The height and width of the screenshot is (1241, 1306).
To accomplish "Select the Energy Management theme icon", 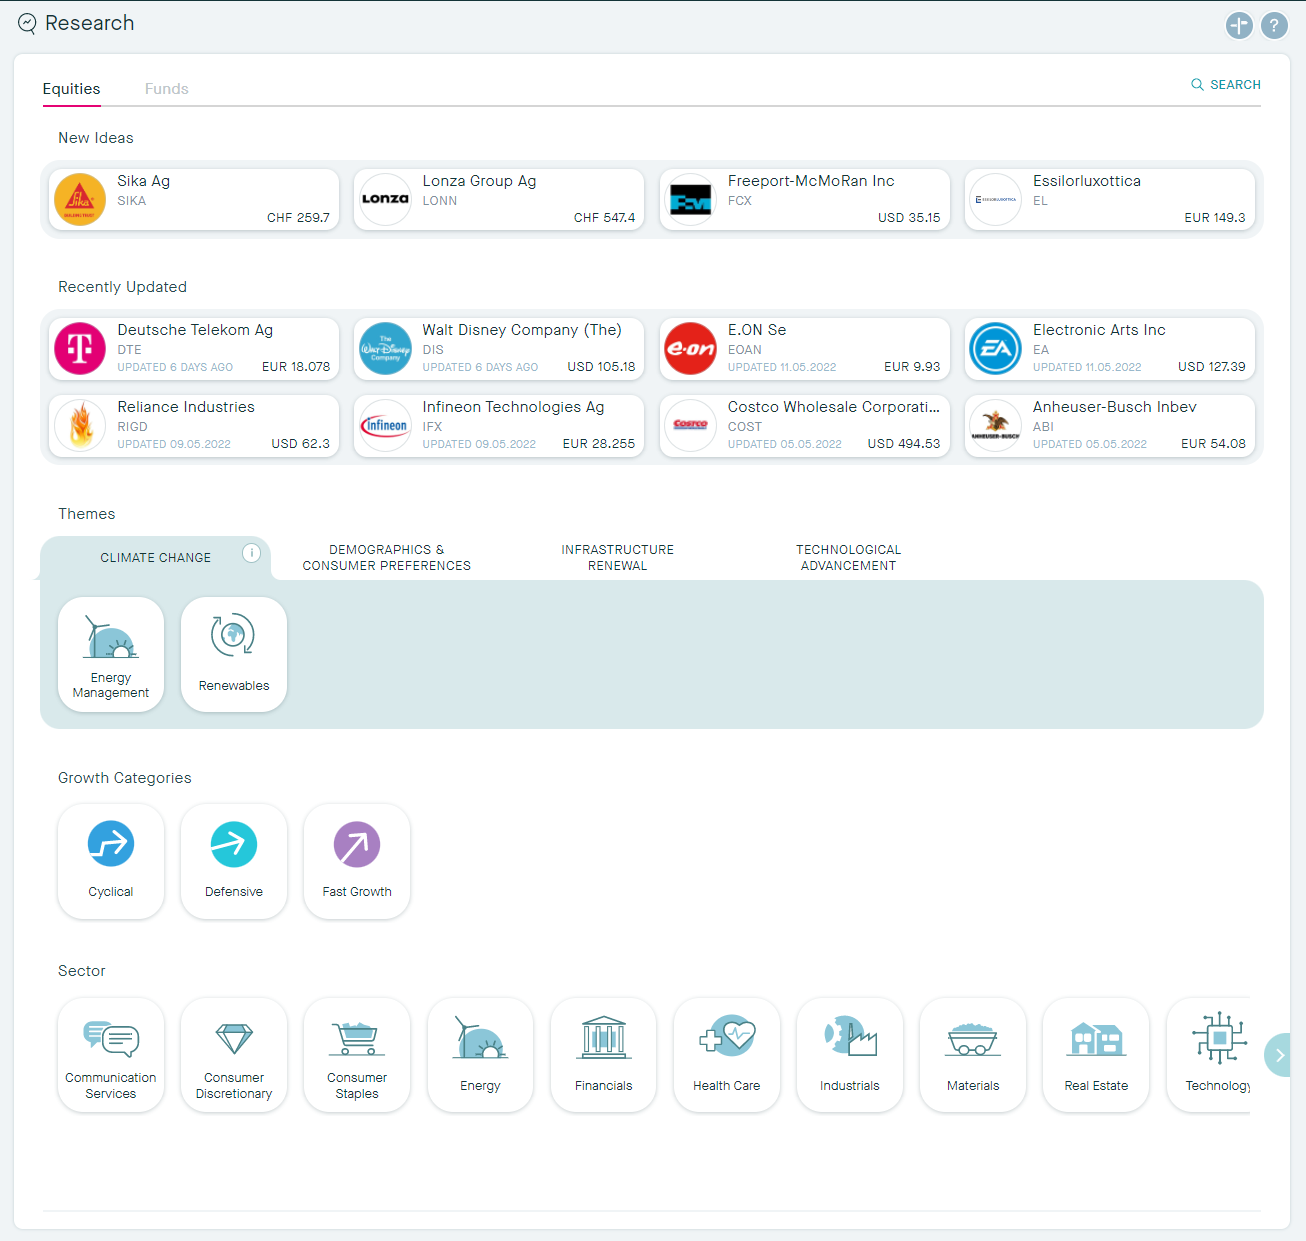I will pyautogui.click(x=110, y=654).
